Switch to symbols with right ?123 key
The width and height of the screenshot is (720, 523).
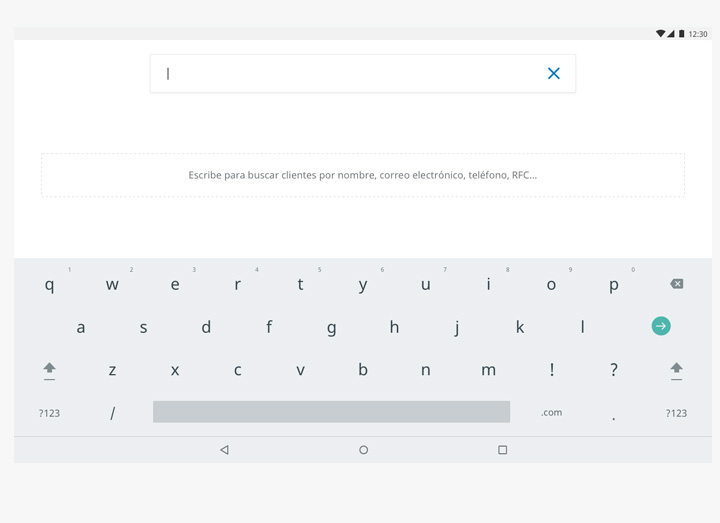676,413
